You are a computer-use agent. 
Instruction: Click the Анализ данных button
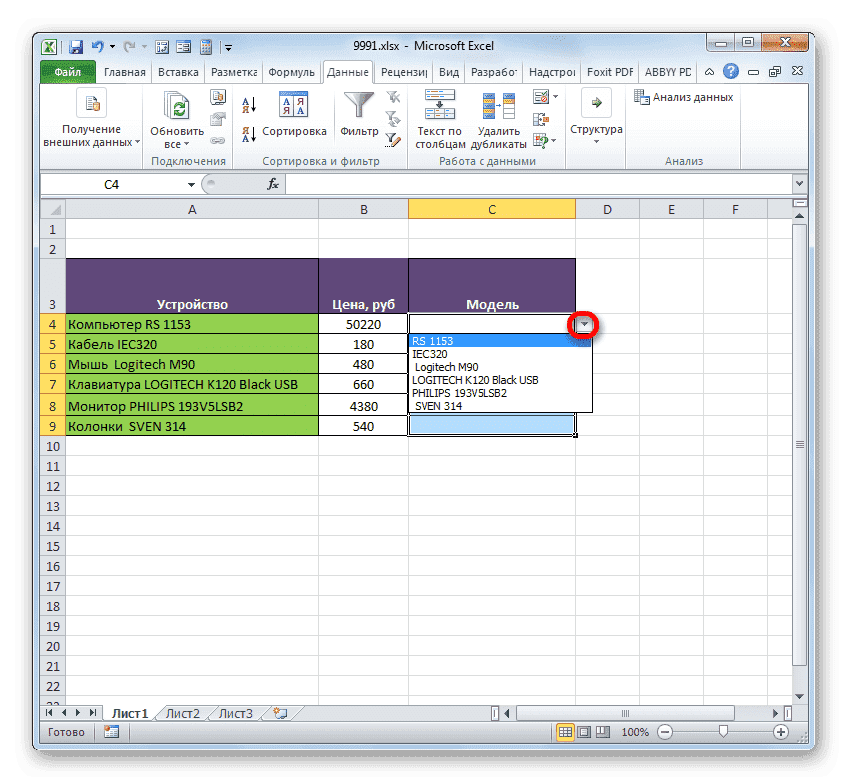pos(690,96)
